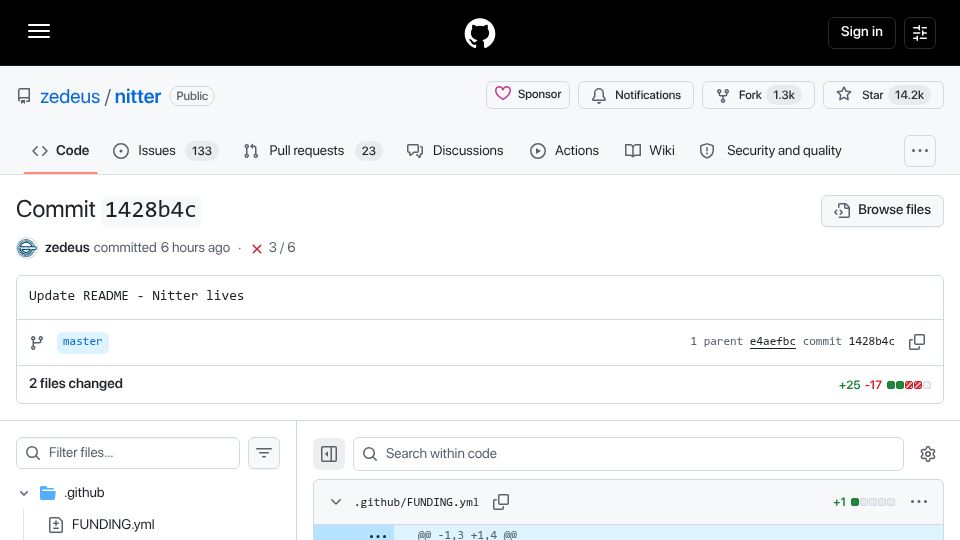Open the Wiki tab
Image resolution: width=960 pixels, height=540 pixels.
(650, 151)
